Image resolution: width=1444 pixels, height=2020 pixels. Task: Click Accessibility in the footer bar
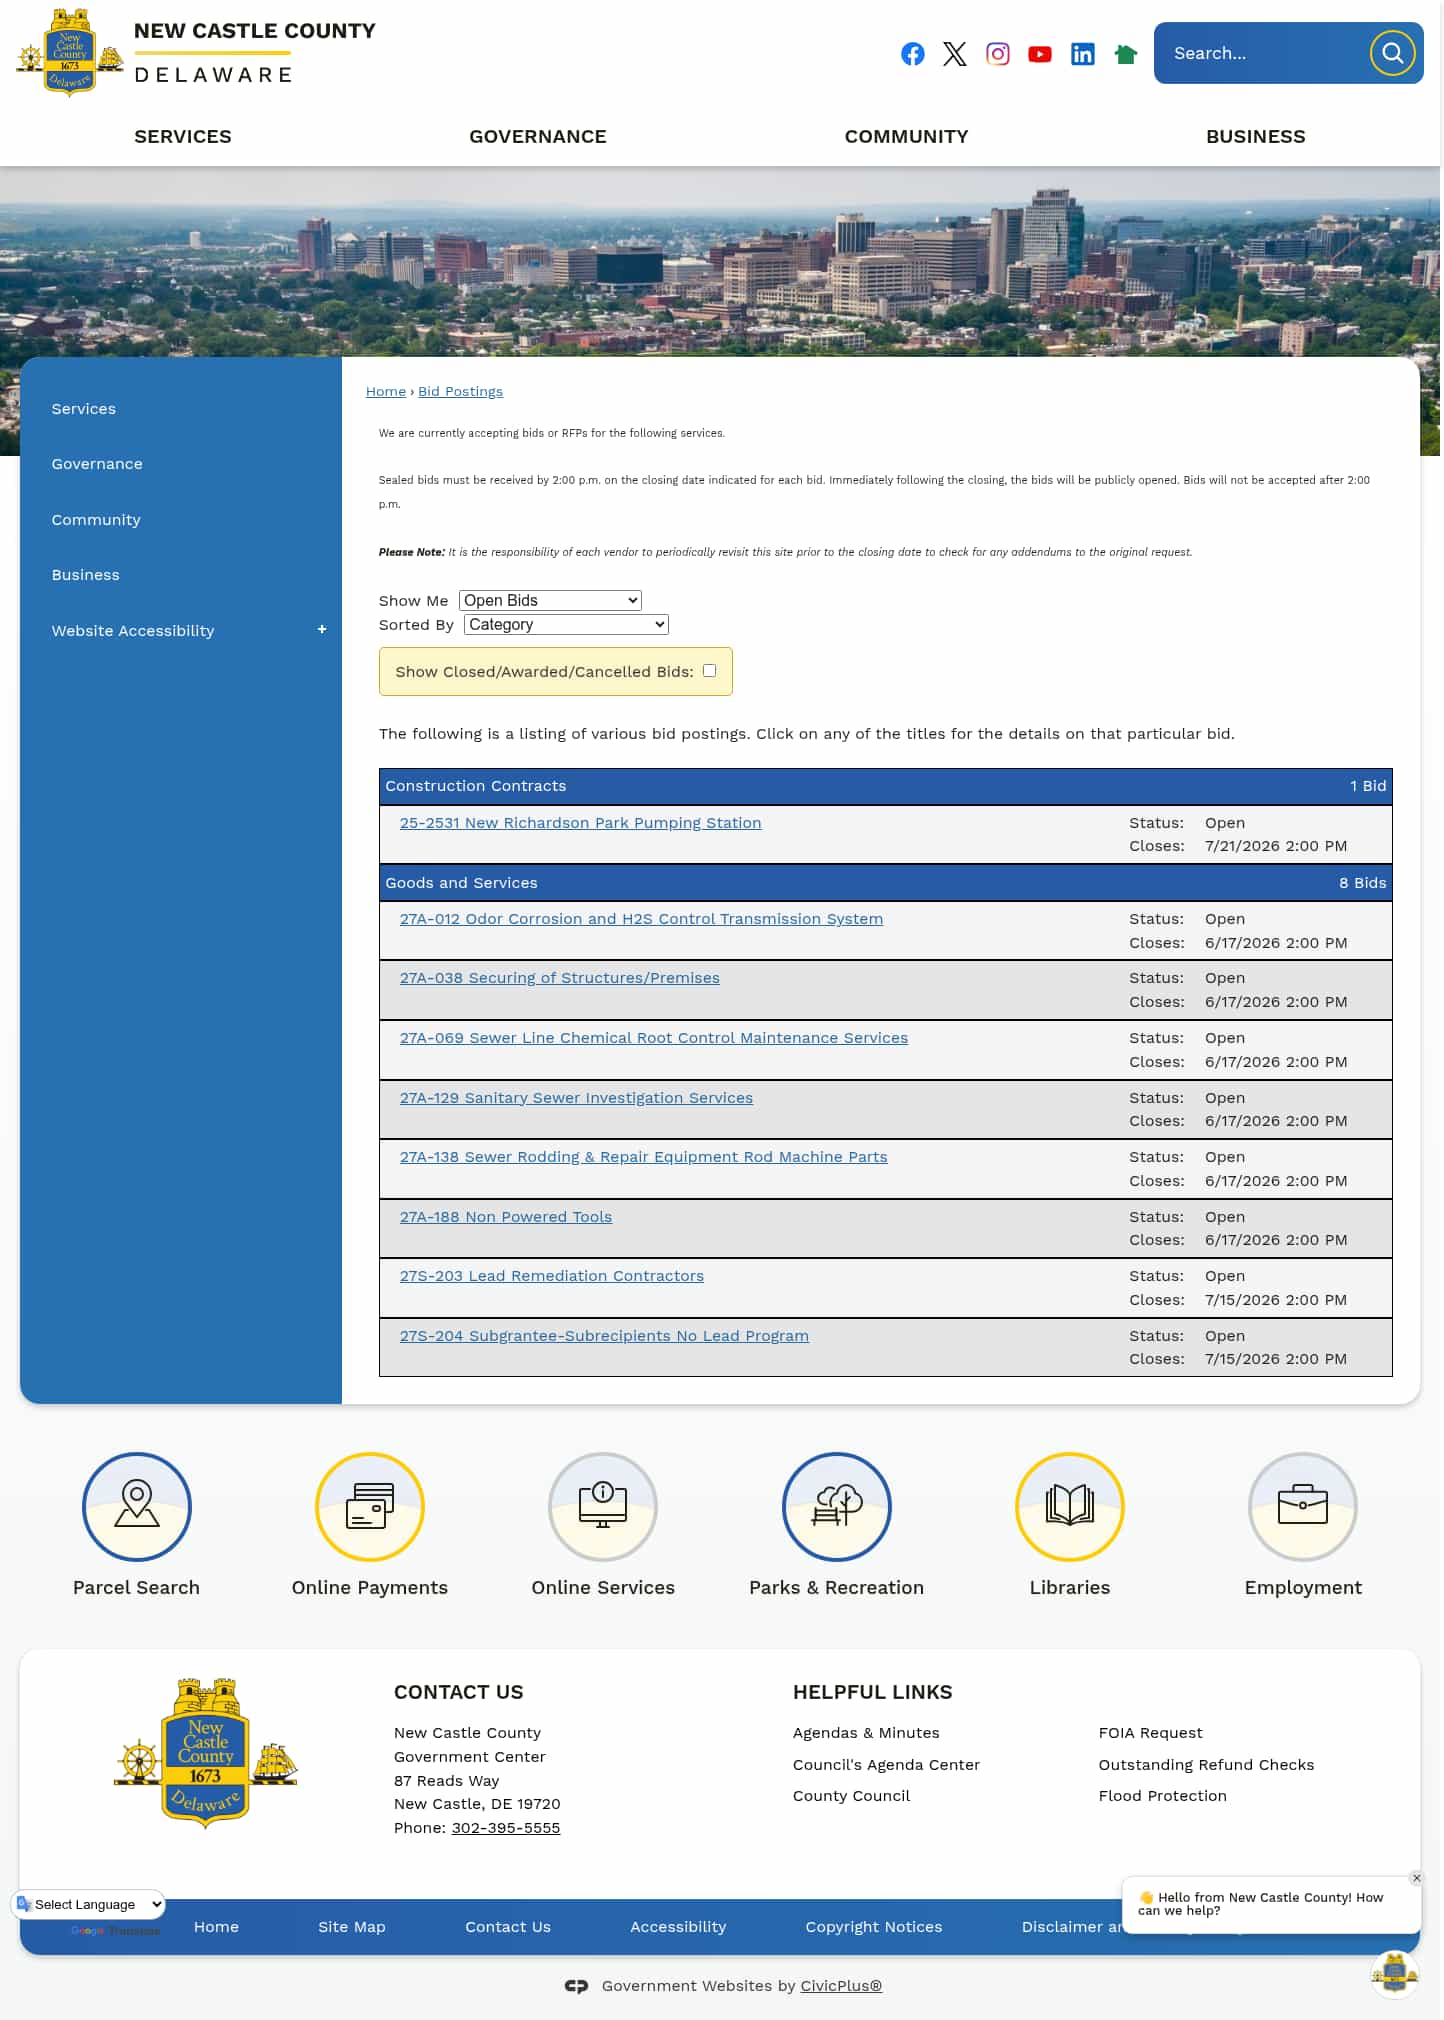(x=678, y=1927)
